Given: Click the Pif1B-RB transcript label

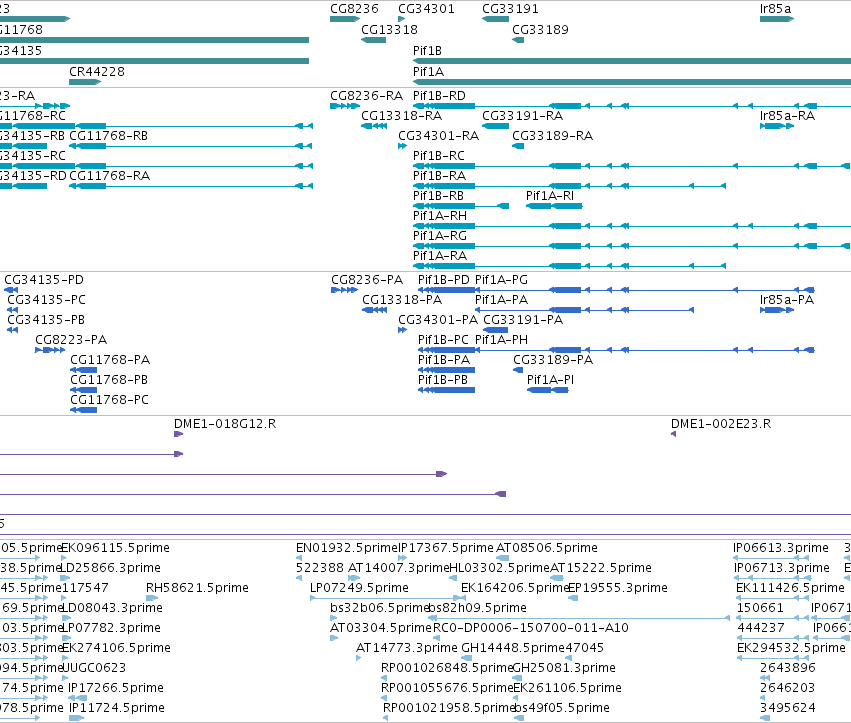Looking at the screenshot, I should coord(438,196).
